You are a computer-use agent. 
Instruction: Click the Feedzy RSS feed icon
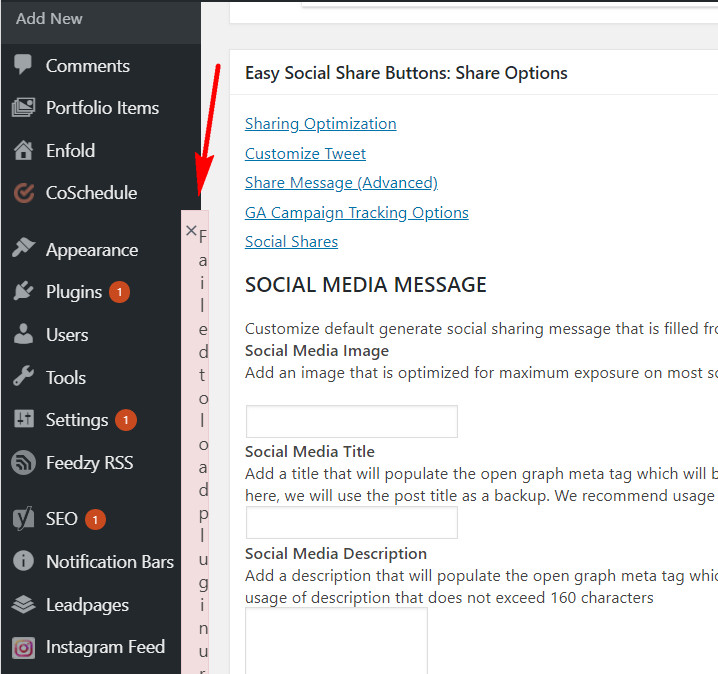pos(23,462)
